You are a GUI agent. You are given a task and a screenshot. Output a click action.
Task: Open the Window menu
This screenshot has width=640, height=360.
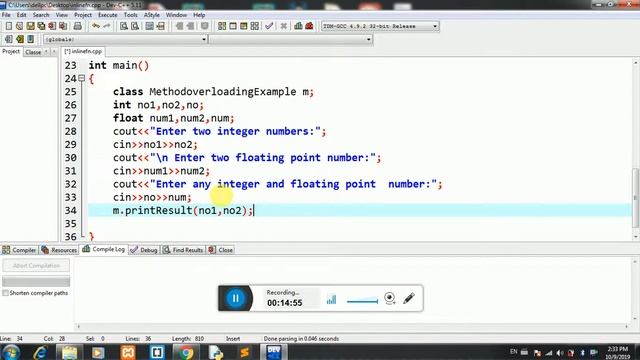tap(176, 15)
